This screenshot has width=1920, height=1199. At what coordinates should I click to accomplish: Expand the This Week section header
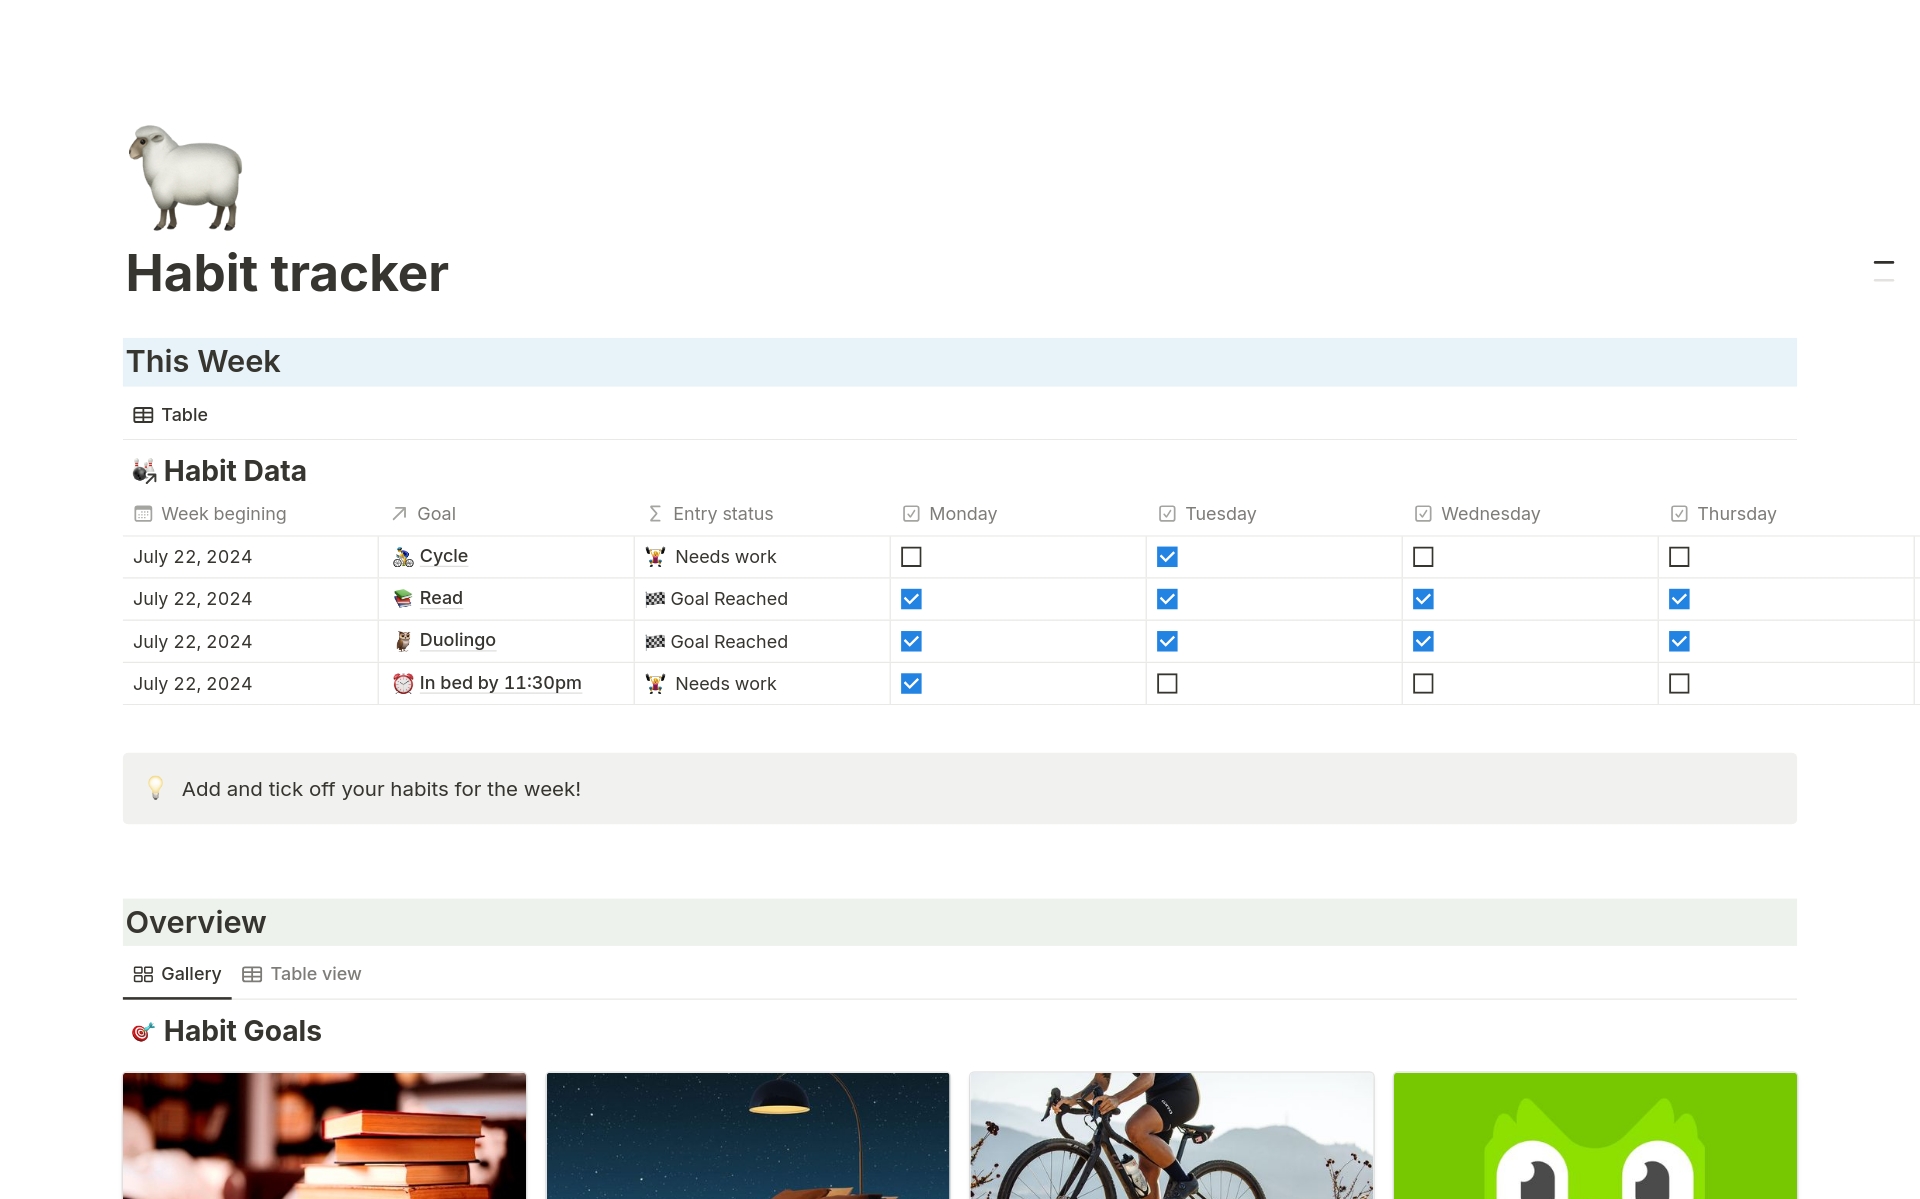coord(203,361)
